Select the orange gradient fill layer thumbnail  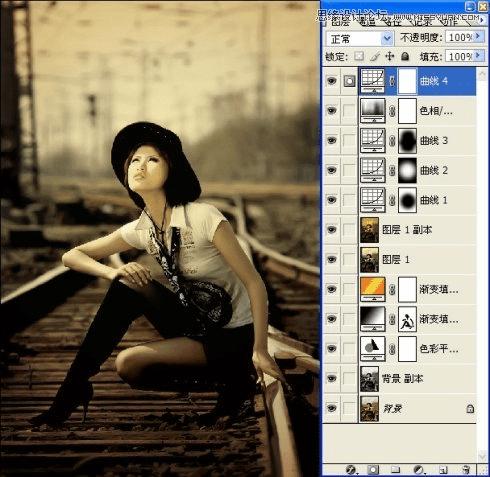[372, 289]
